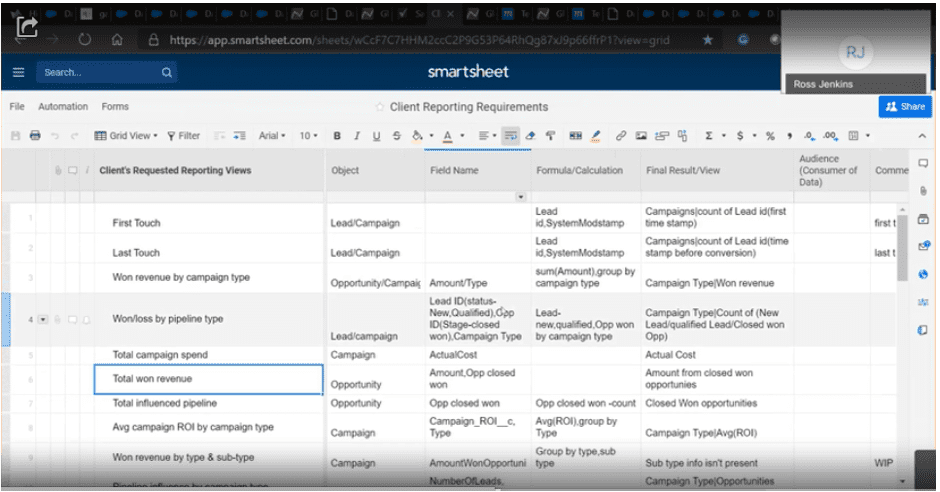
Task: Click the Share button
Action: (904, 107)
